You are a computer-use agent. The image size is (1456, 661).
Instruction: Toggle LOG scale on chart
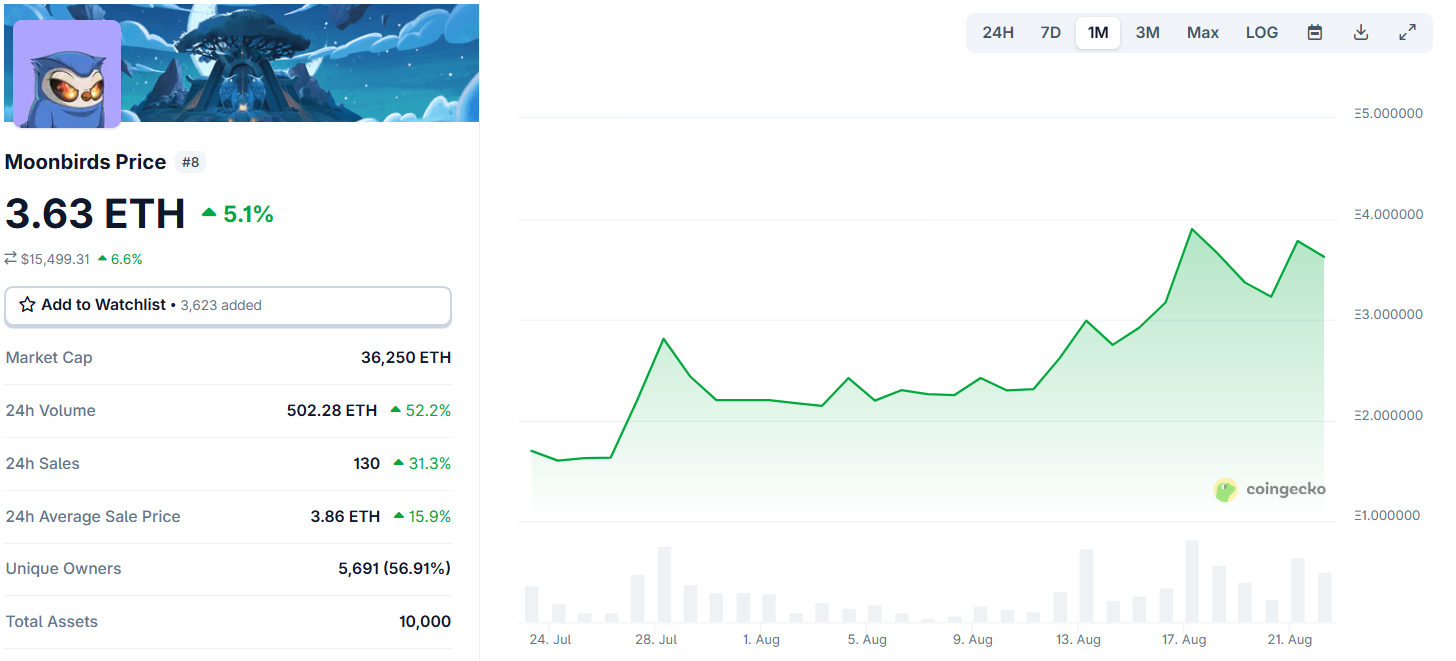click(1261, 32)
